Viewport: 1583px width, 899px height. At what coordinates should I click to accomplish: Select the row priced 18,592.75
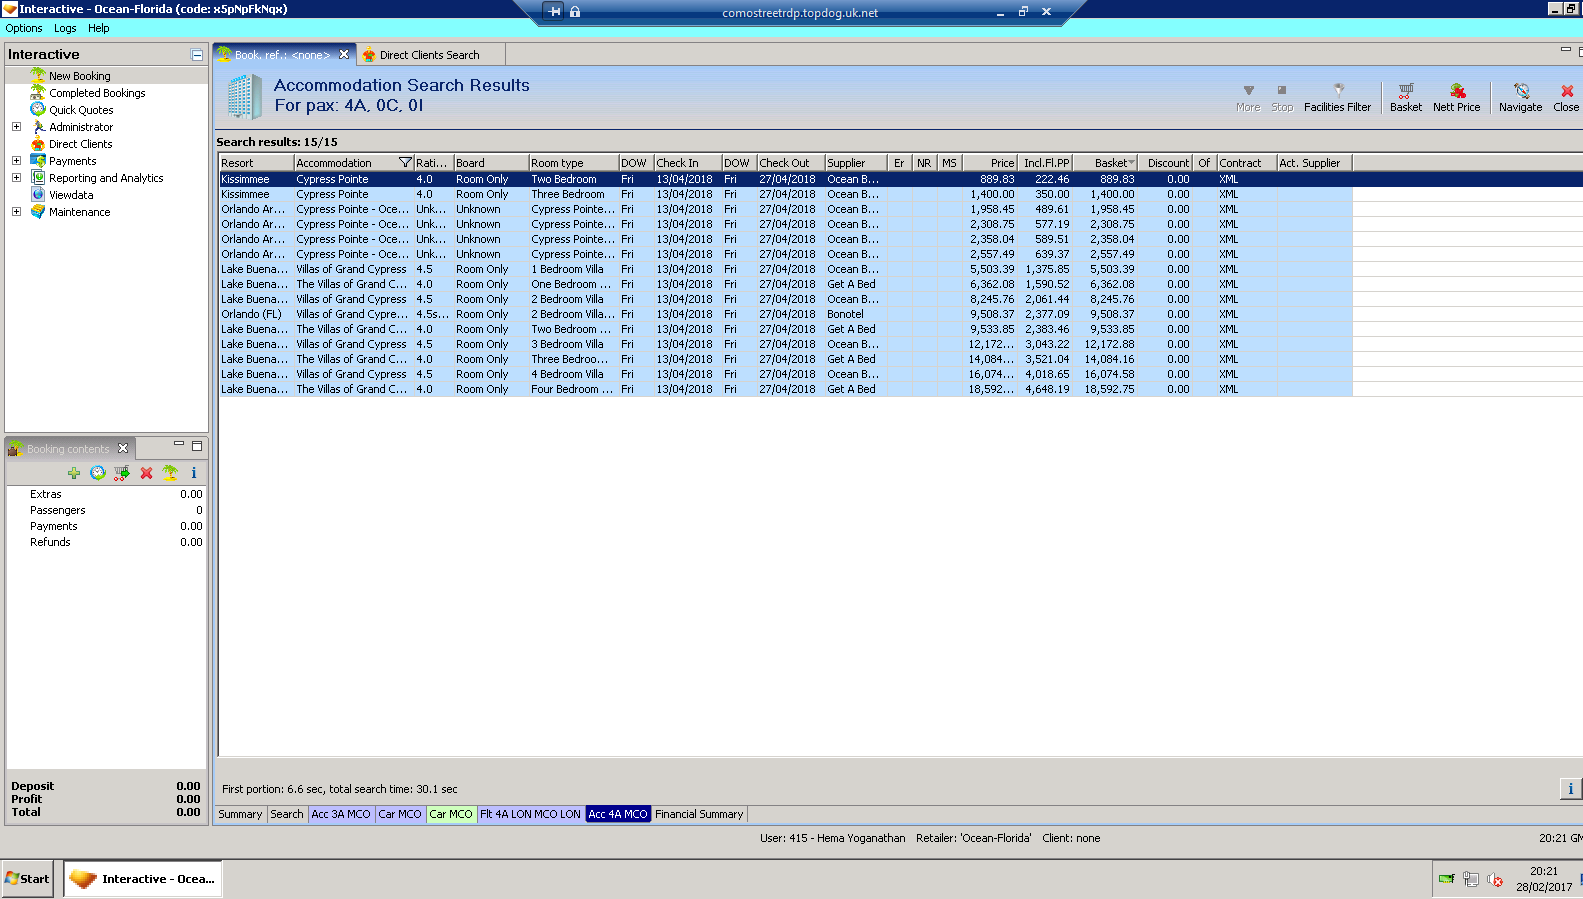[x=785, y=389]
